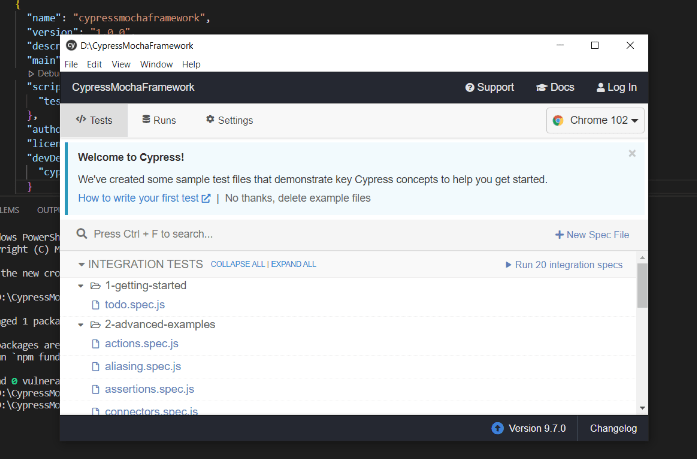Click the file icon beside actions.spec.js
The image size is (697, 459).
pyautogui.click(x=95, y=344)
